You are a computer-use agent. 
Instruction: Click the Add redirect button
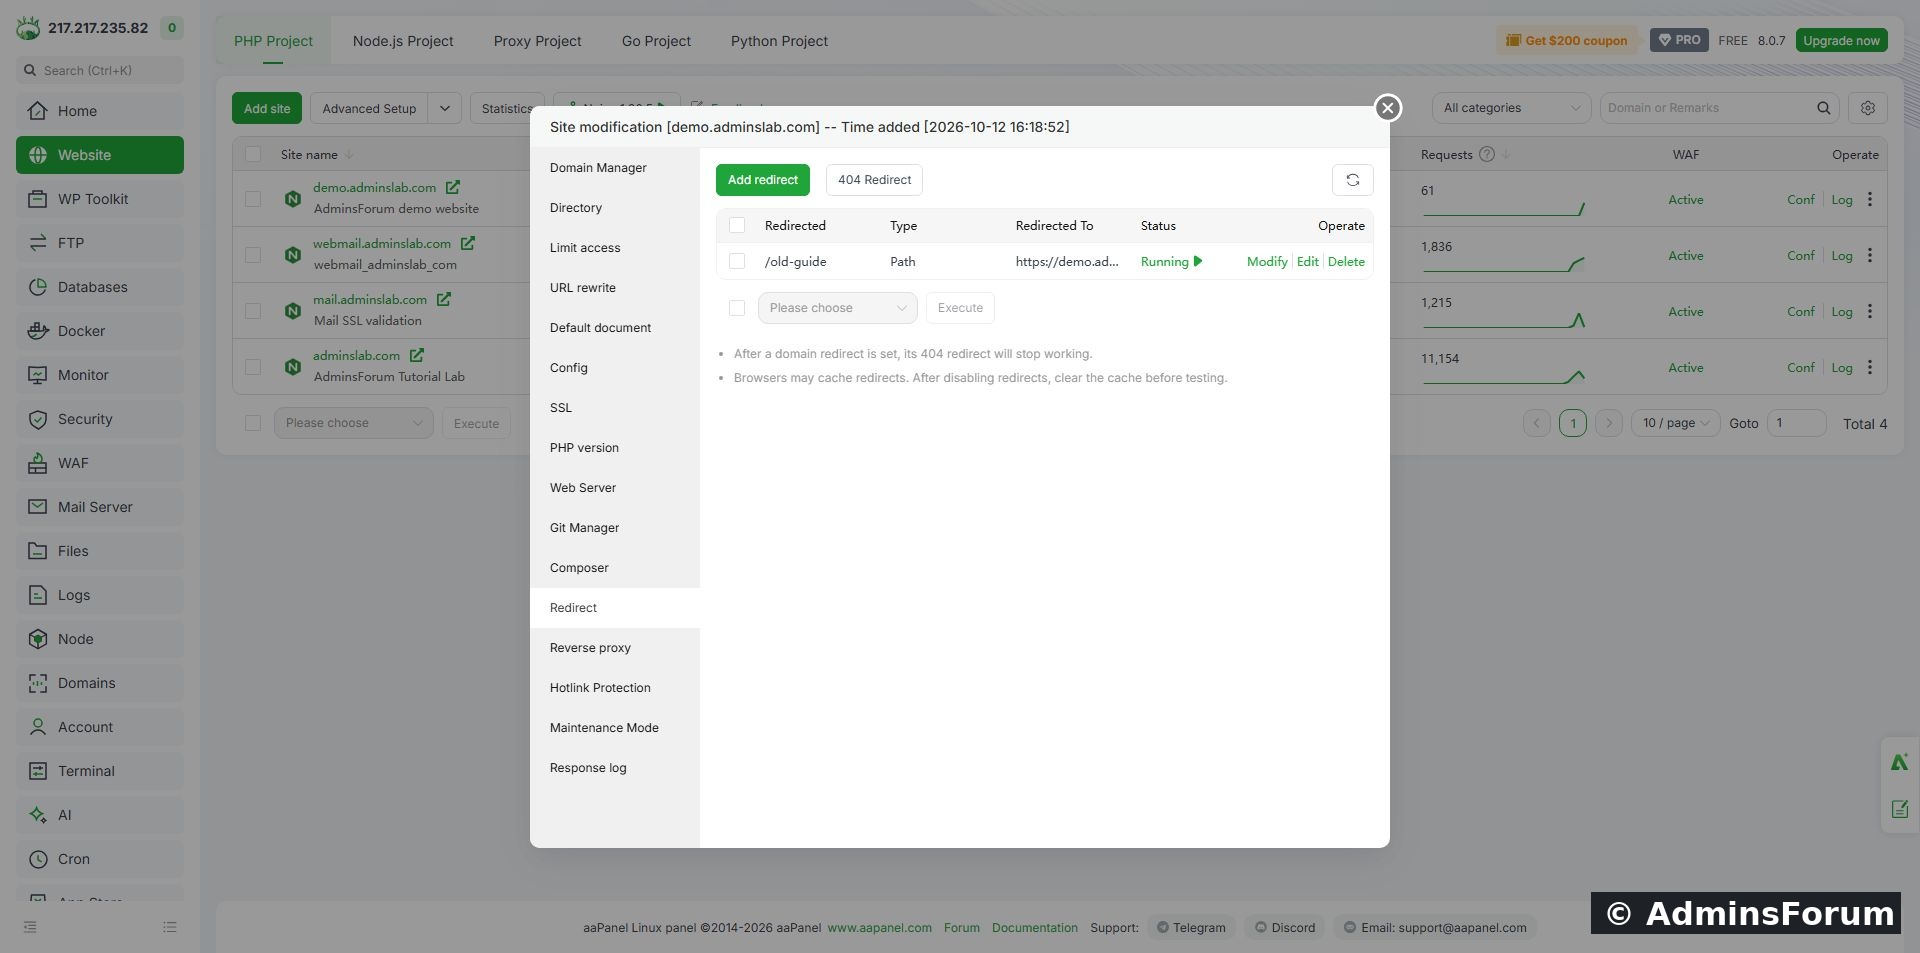tap(763, 180)
